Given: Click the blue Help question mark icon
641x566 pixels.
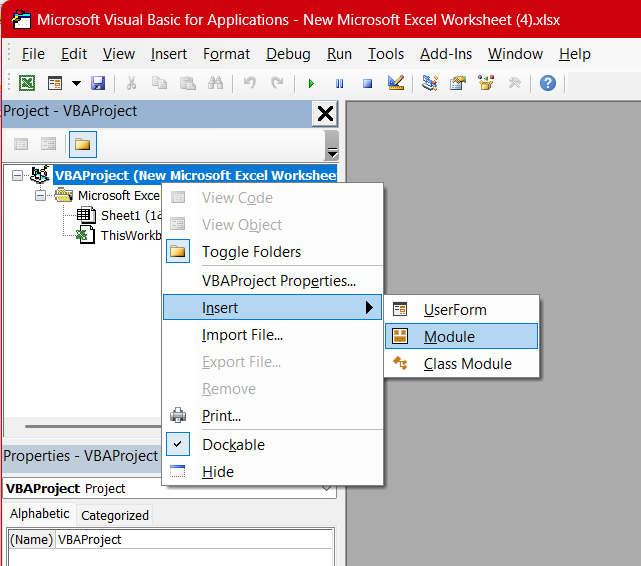Looking at the screenshot, I should [x=548, y=83].
